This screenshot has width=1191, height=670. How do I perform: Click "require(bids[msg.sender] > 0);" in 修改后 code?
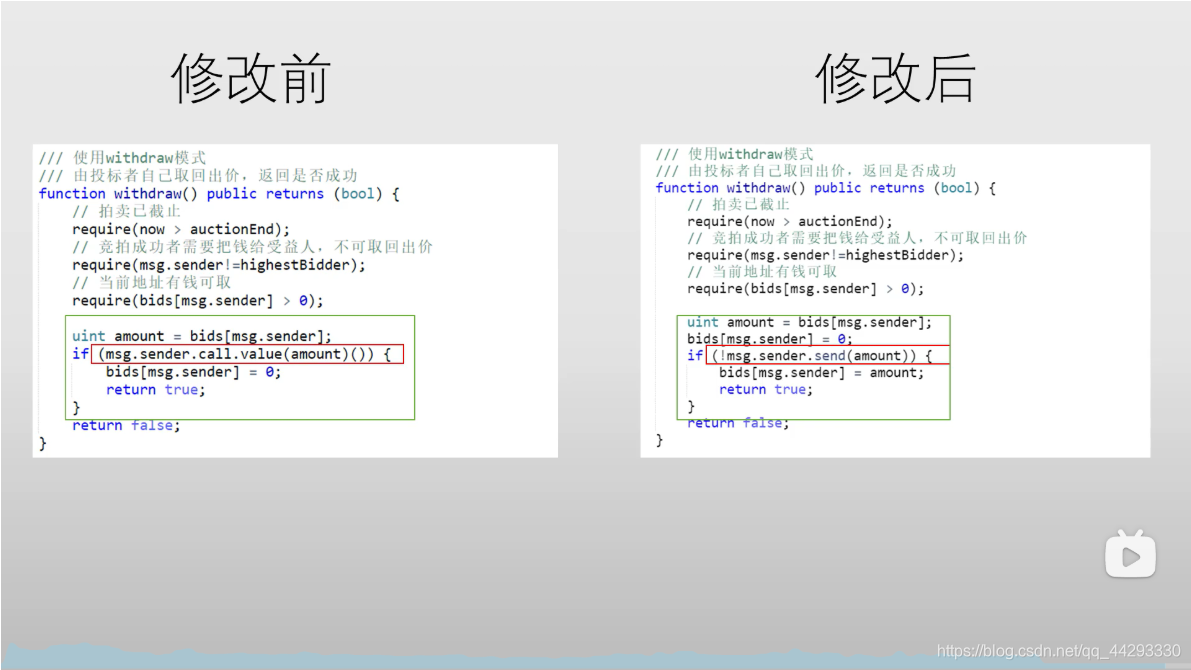(806, 289)
